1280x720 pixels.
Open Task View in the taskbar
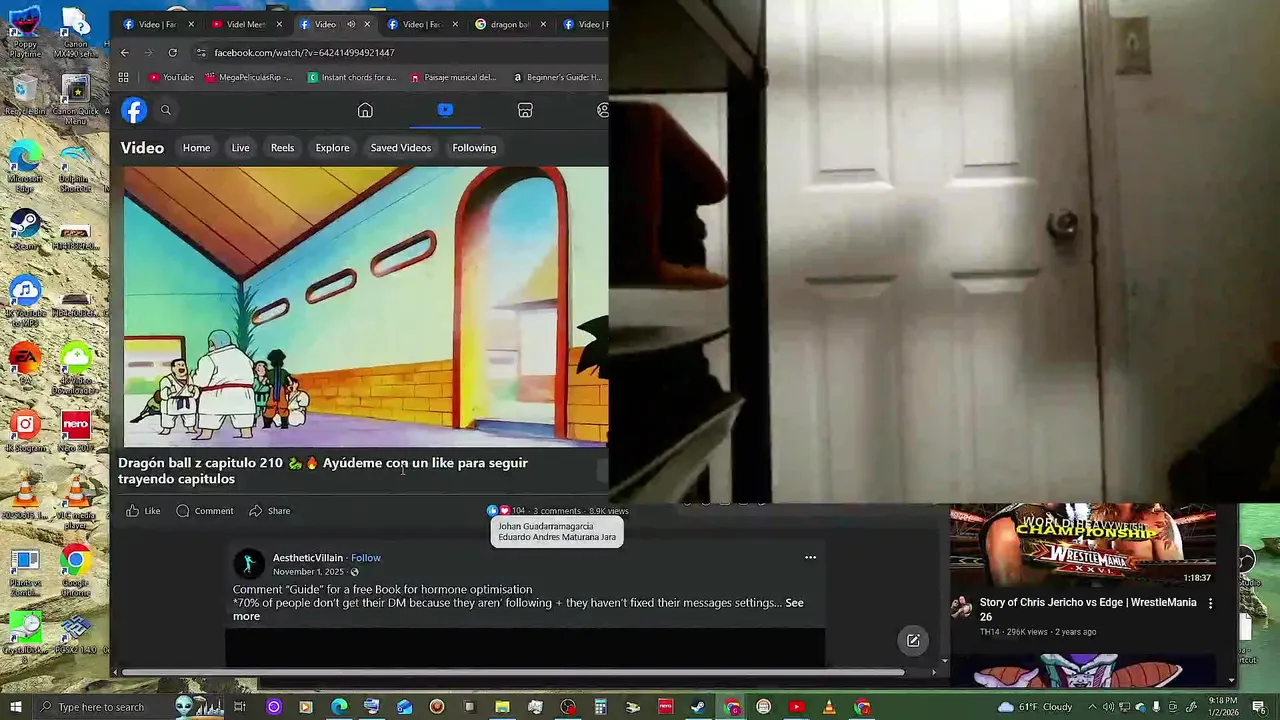tap(240, 707)
